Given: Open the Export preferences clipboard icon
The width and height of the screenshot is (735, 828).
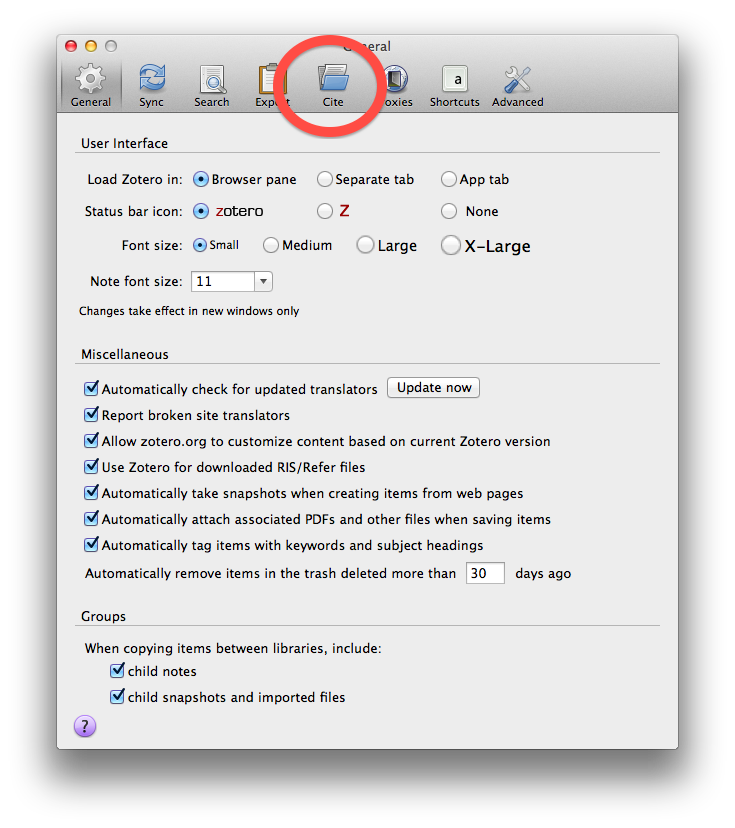Looking at the screenshot, I should click(x=271, y=80).
